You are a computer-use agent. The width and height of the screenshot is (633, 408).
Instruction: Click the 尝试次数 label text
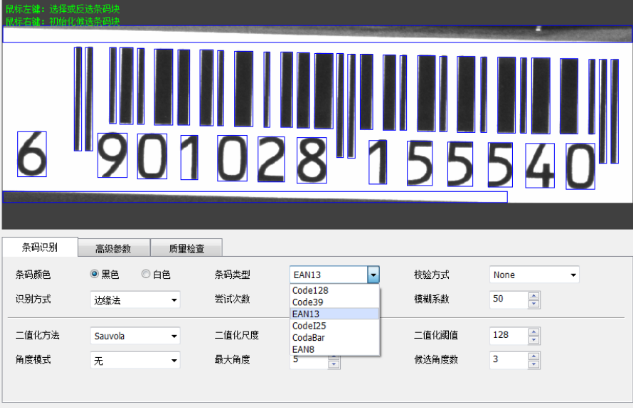(x=232, y=299)
